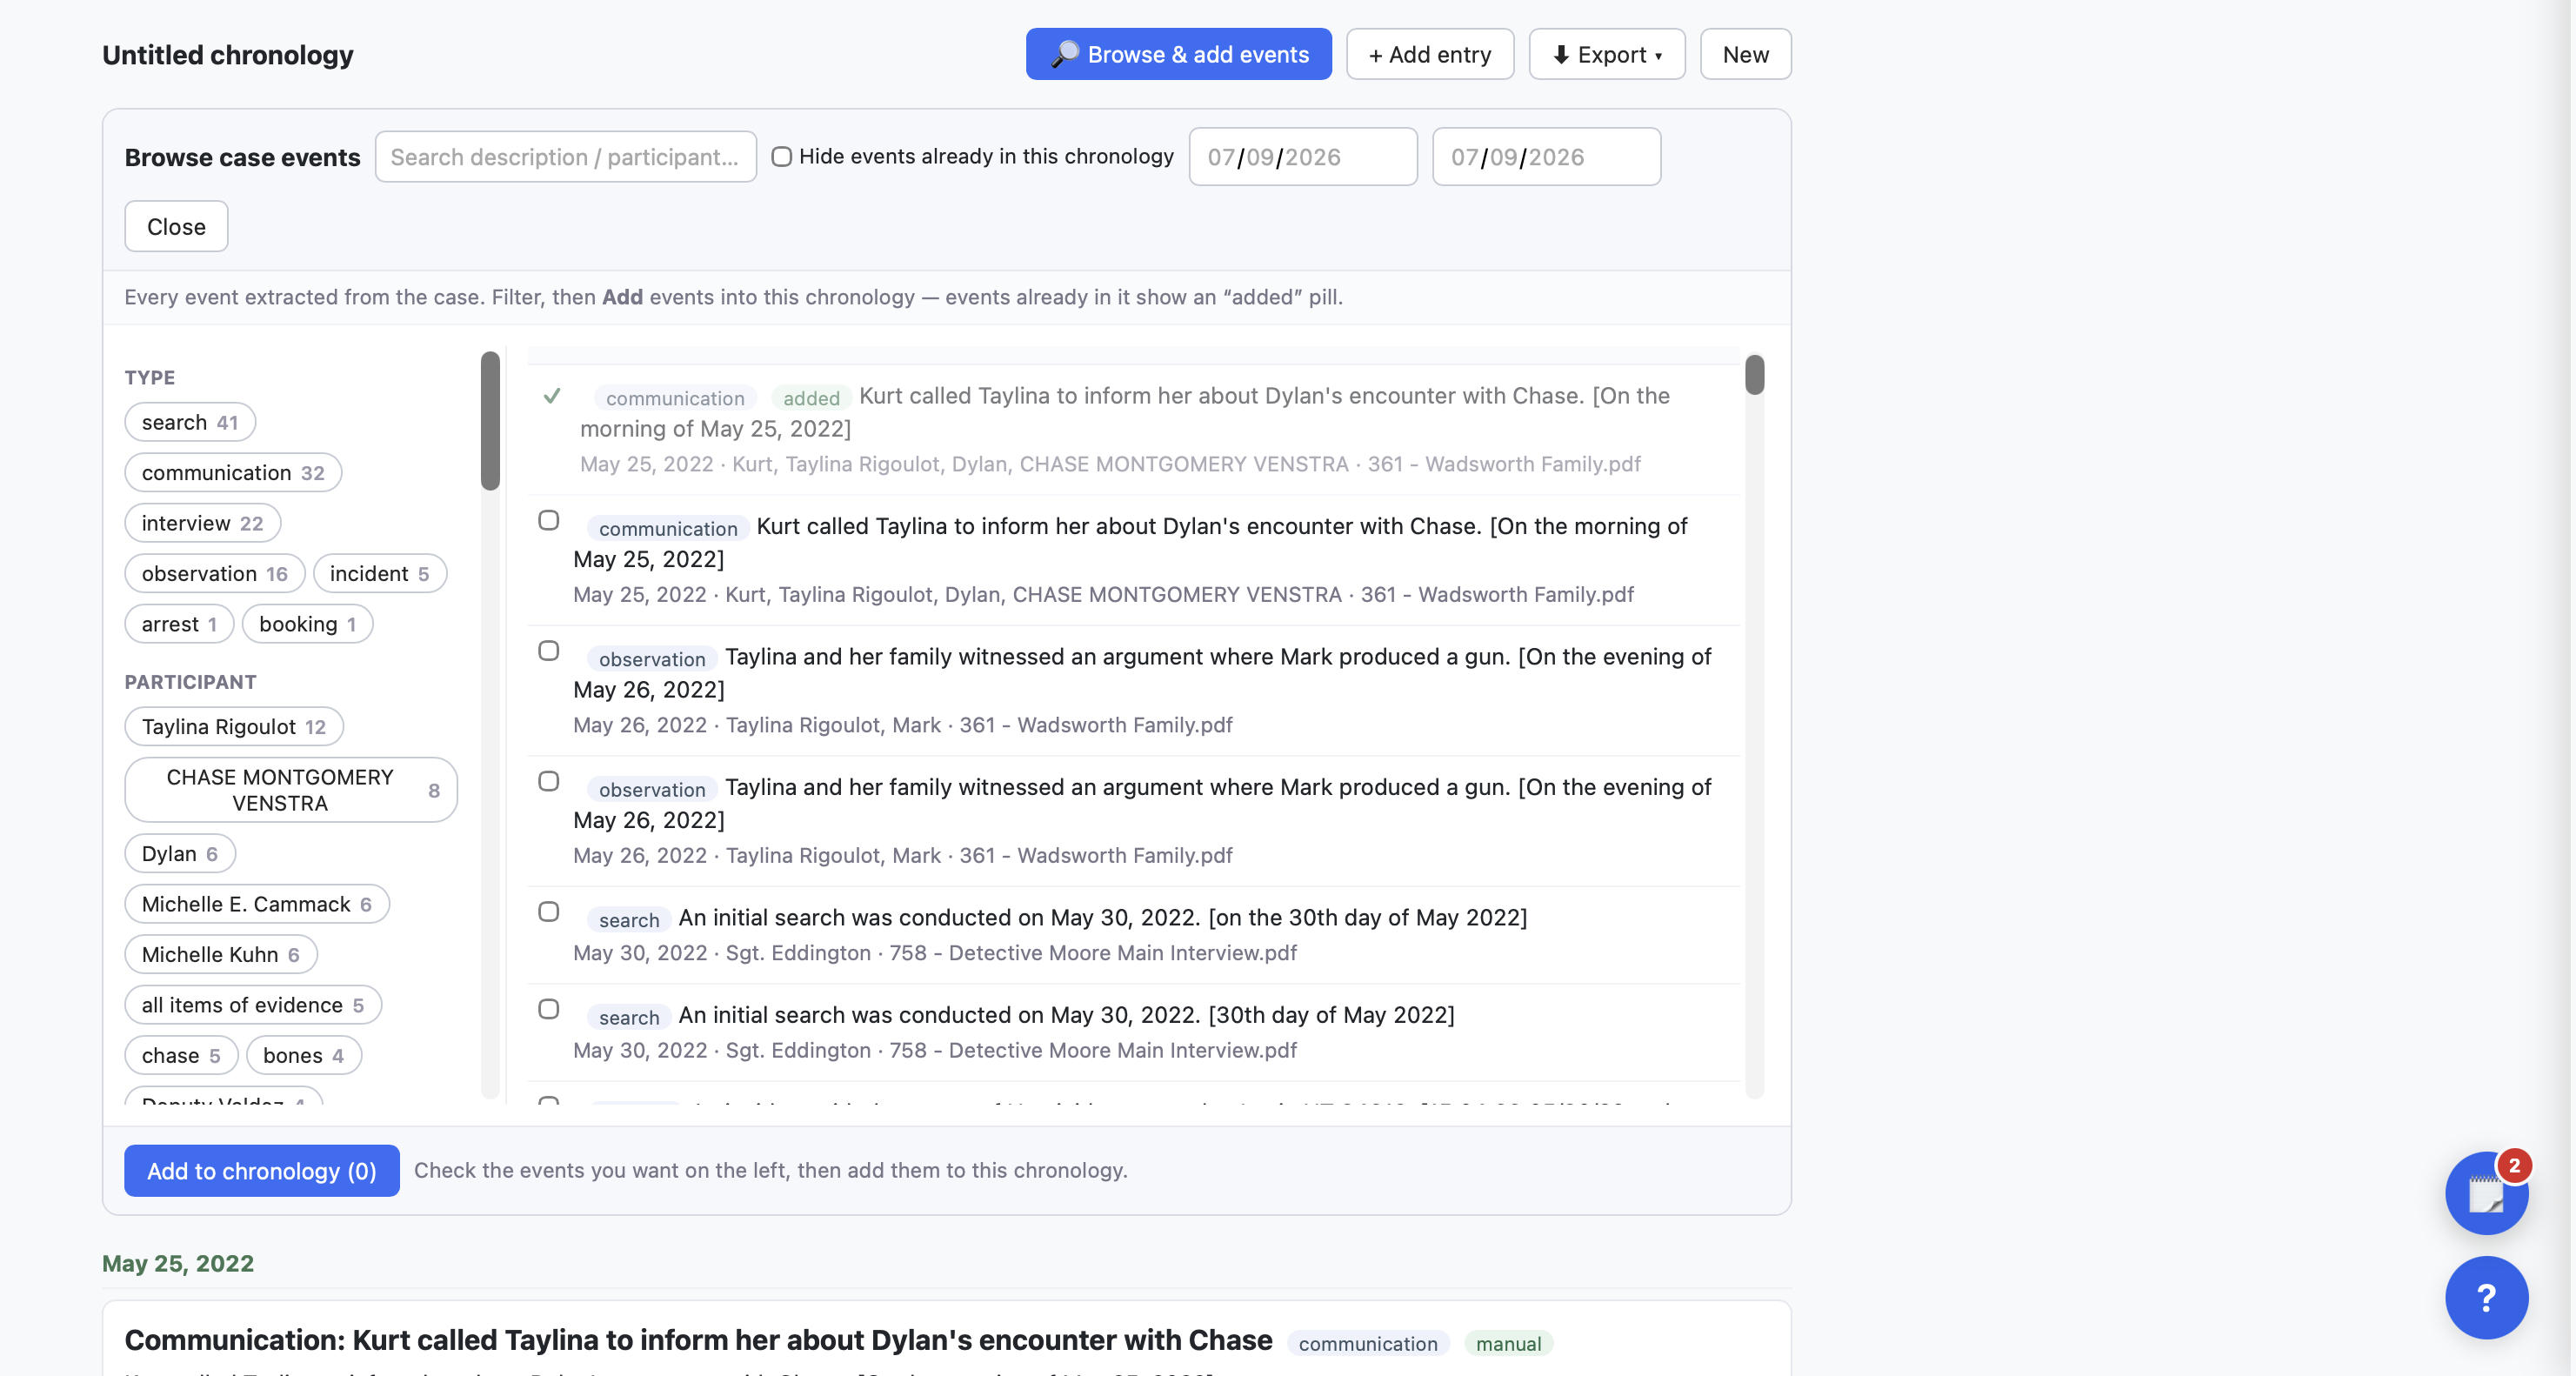Screen dimensions: 2576x1376
Task: Check the first Mark produced a gun observation
Action: (549, 650)
